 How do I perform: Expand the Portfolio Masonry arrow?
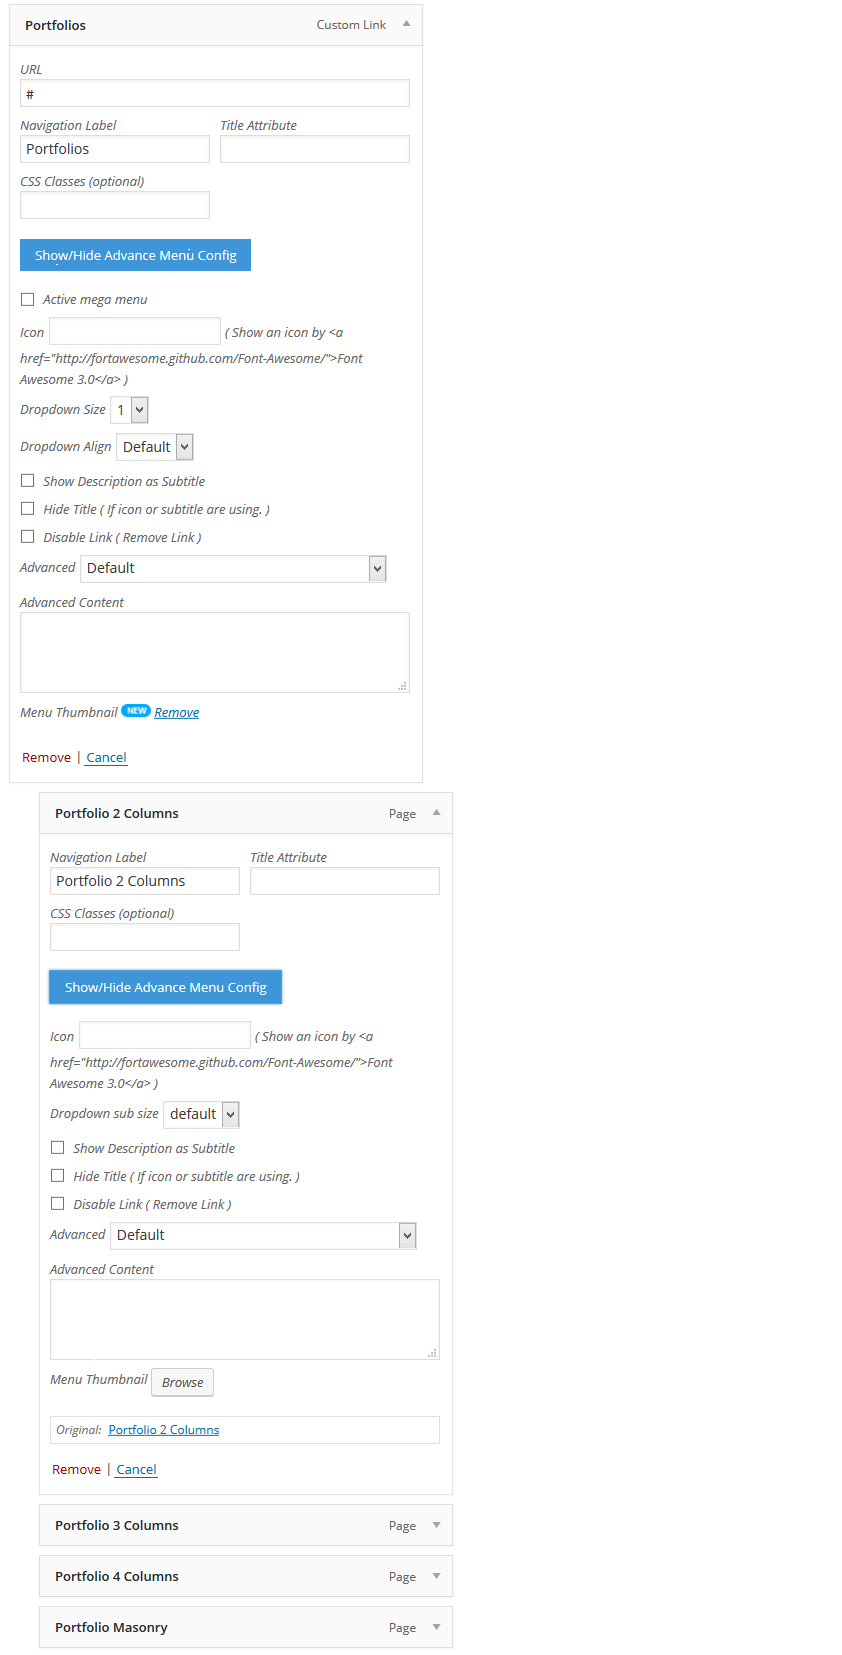tap(436, 1627)
